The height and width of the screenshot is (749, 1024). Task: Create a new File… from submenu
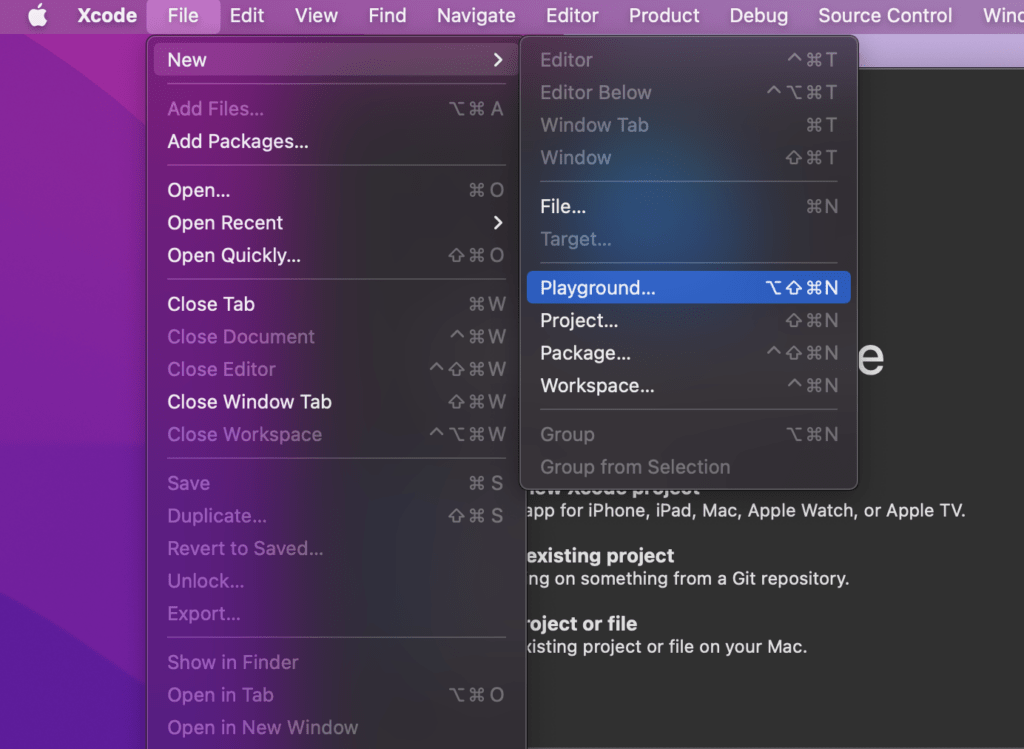[x=688, y=206]
